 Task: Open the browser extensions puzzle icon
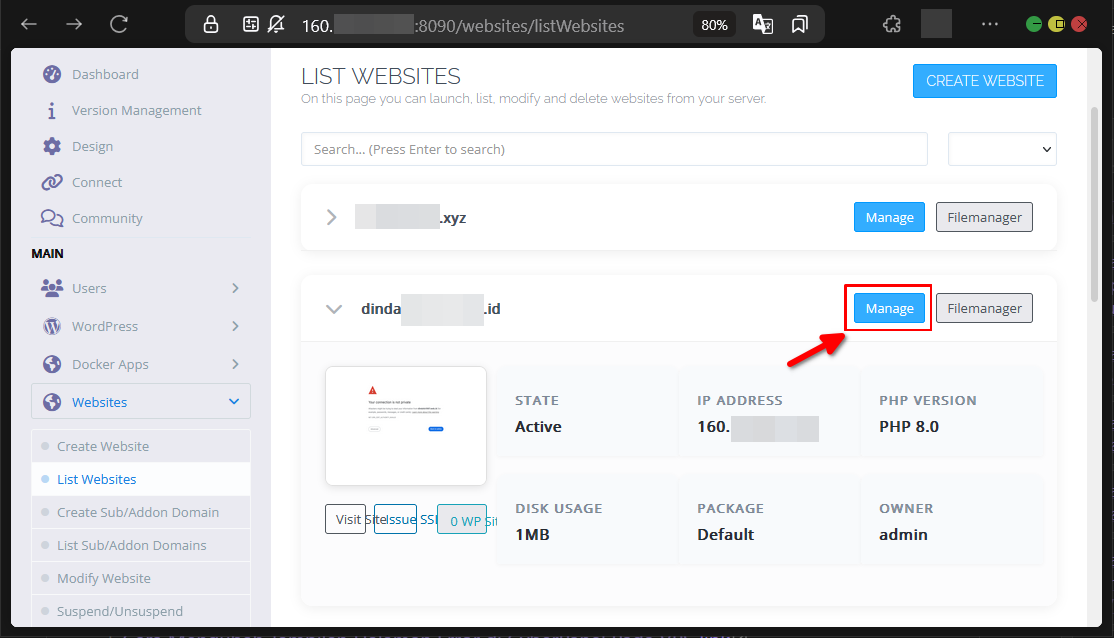[892, 25]
